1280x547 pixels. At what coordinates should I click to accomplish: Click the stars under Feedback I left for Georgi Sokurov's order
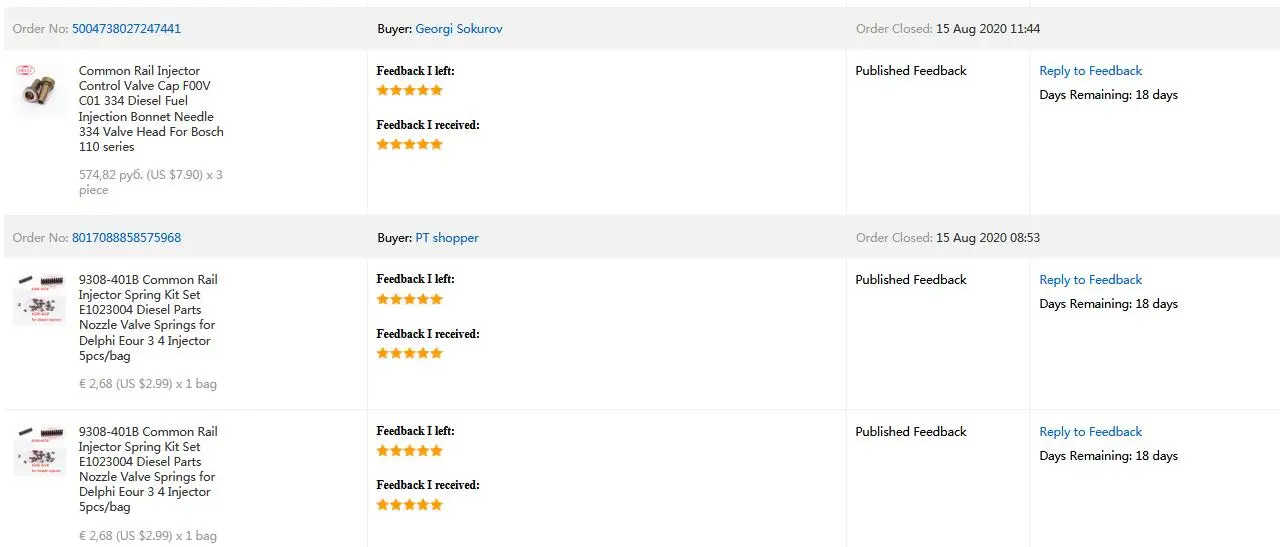tap(409, 90)
